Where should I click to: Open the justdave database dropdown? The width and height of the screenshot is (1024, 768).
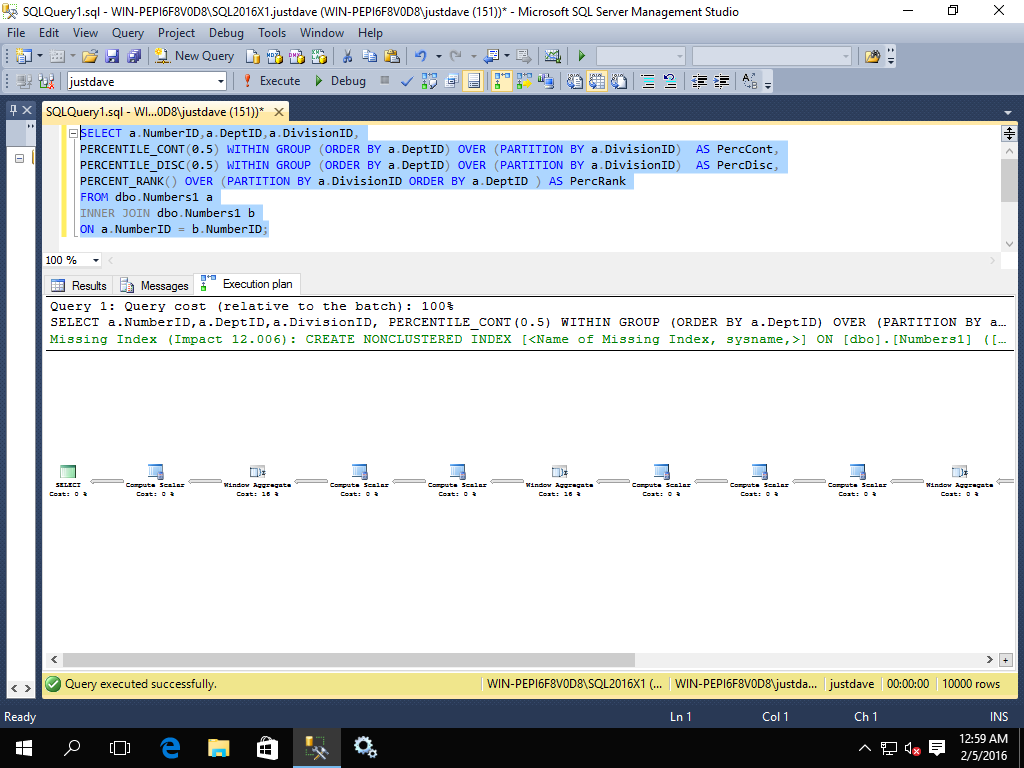point(218,81)
